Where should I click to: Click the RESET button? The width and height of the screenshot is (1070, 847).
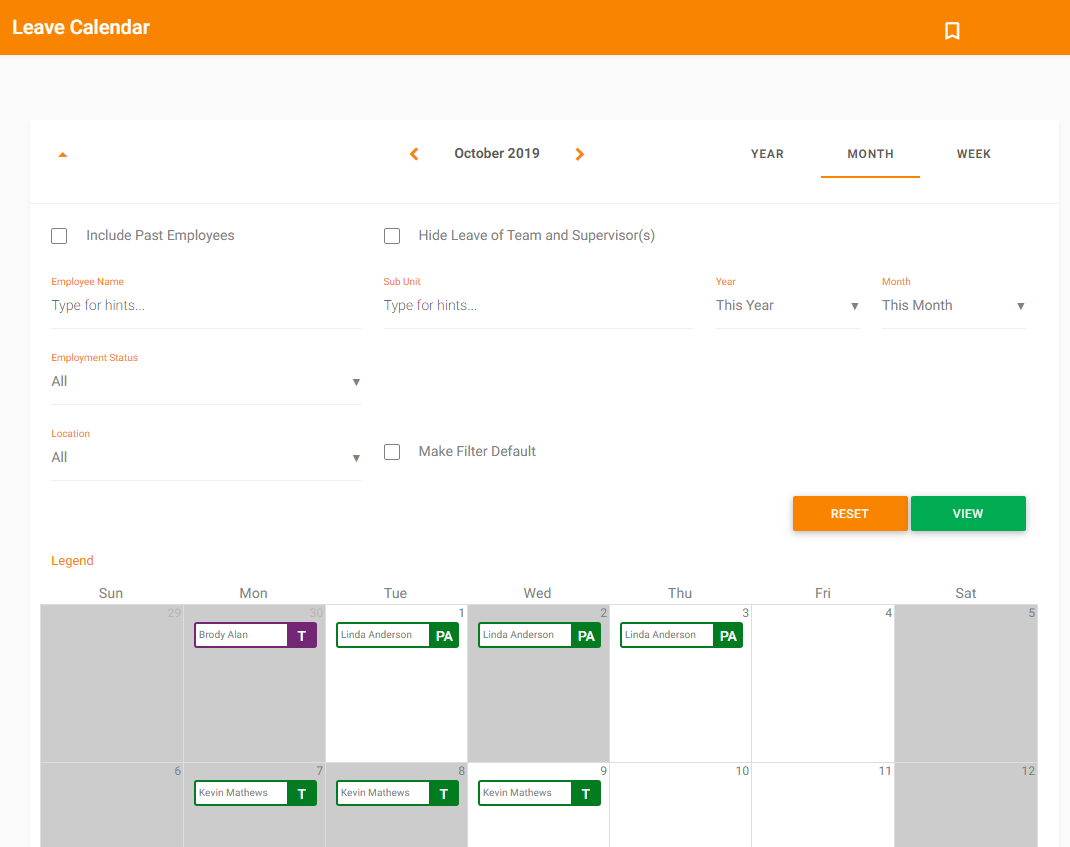click(850, 513)
